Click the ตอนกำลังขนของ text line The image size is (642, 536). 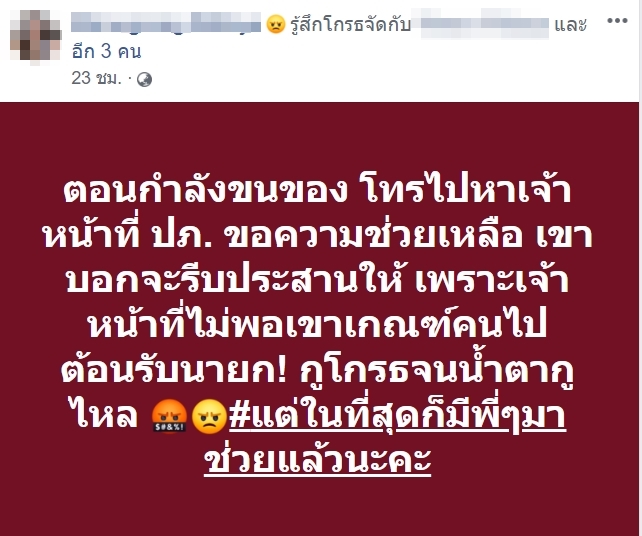pos(205,191)
